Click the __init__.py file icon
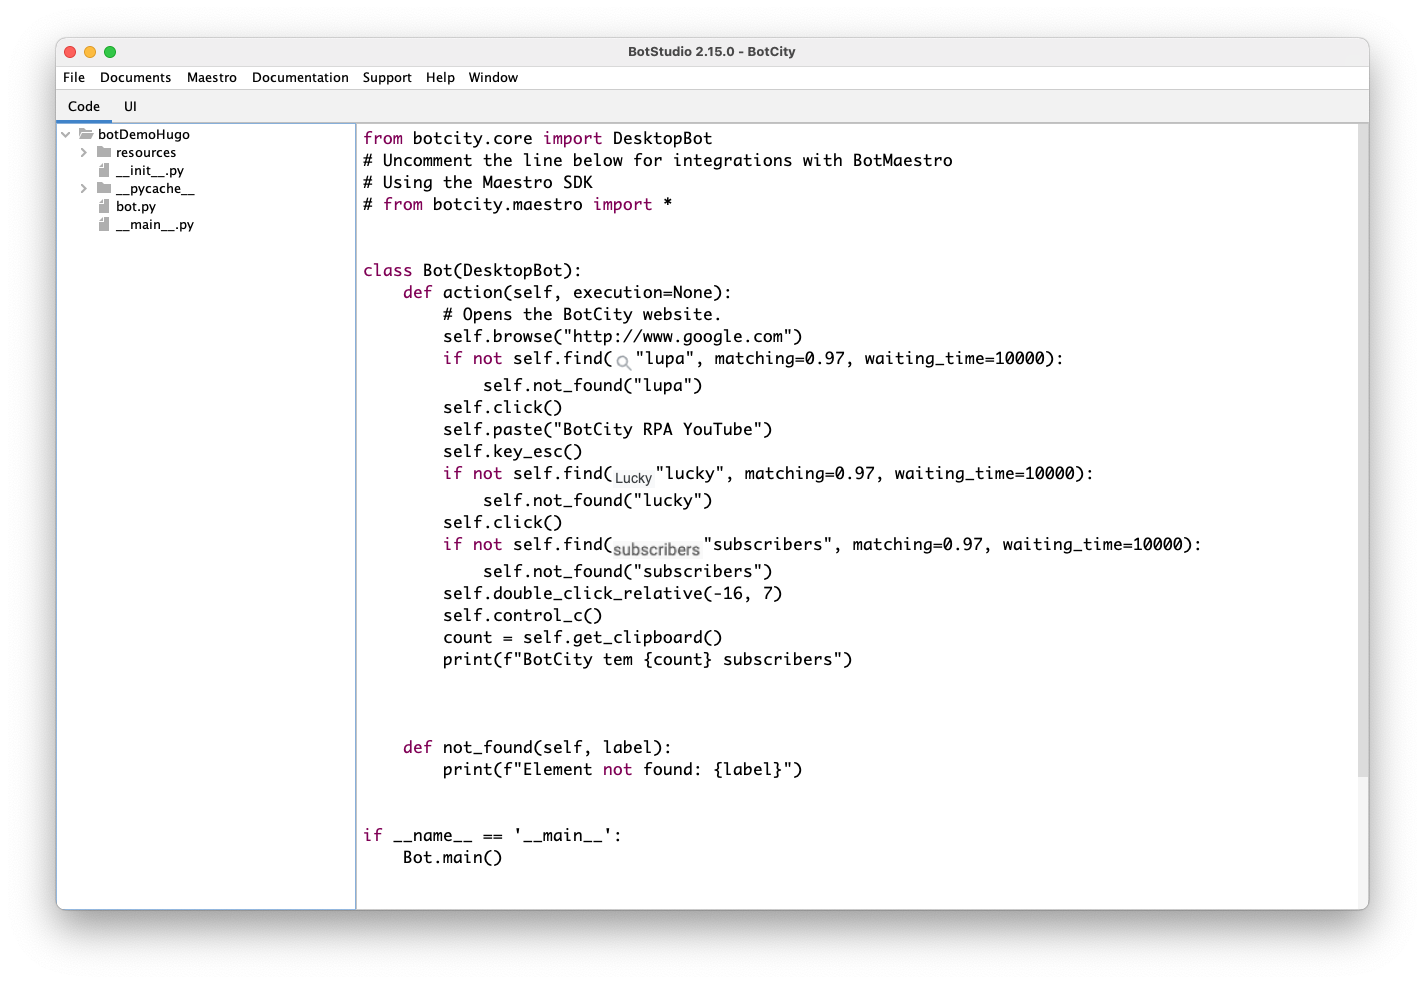1425x984 pixels. coord(104,170)
